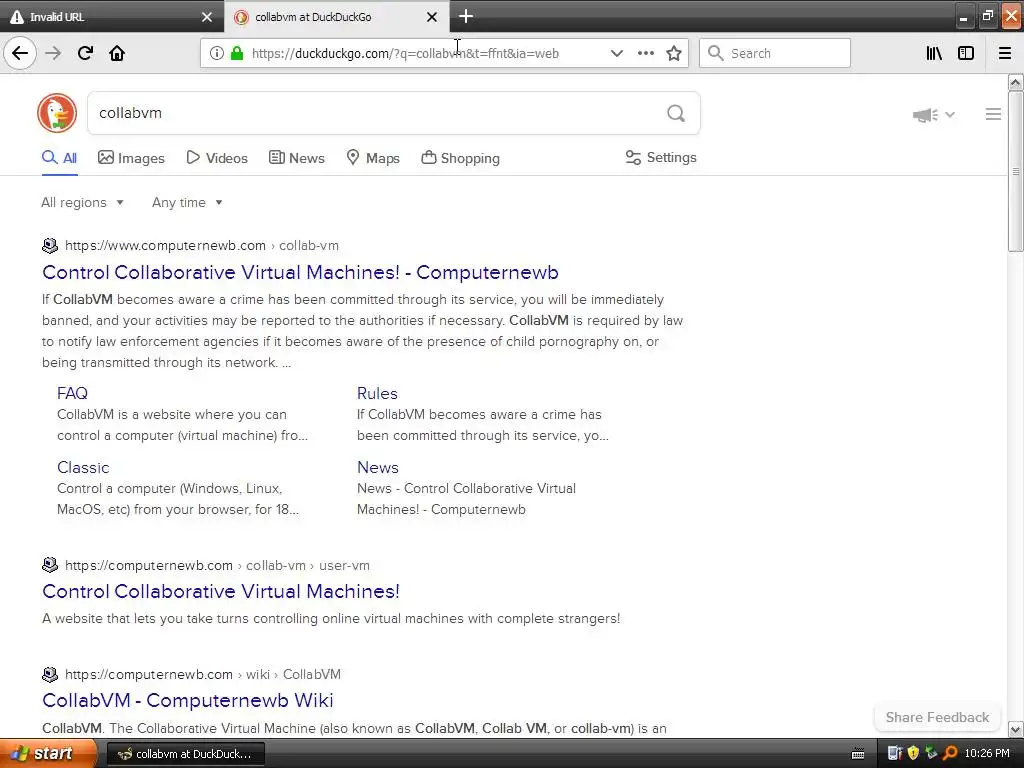
Task: Switch to News results tab
Action: point(296,158)
